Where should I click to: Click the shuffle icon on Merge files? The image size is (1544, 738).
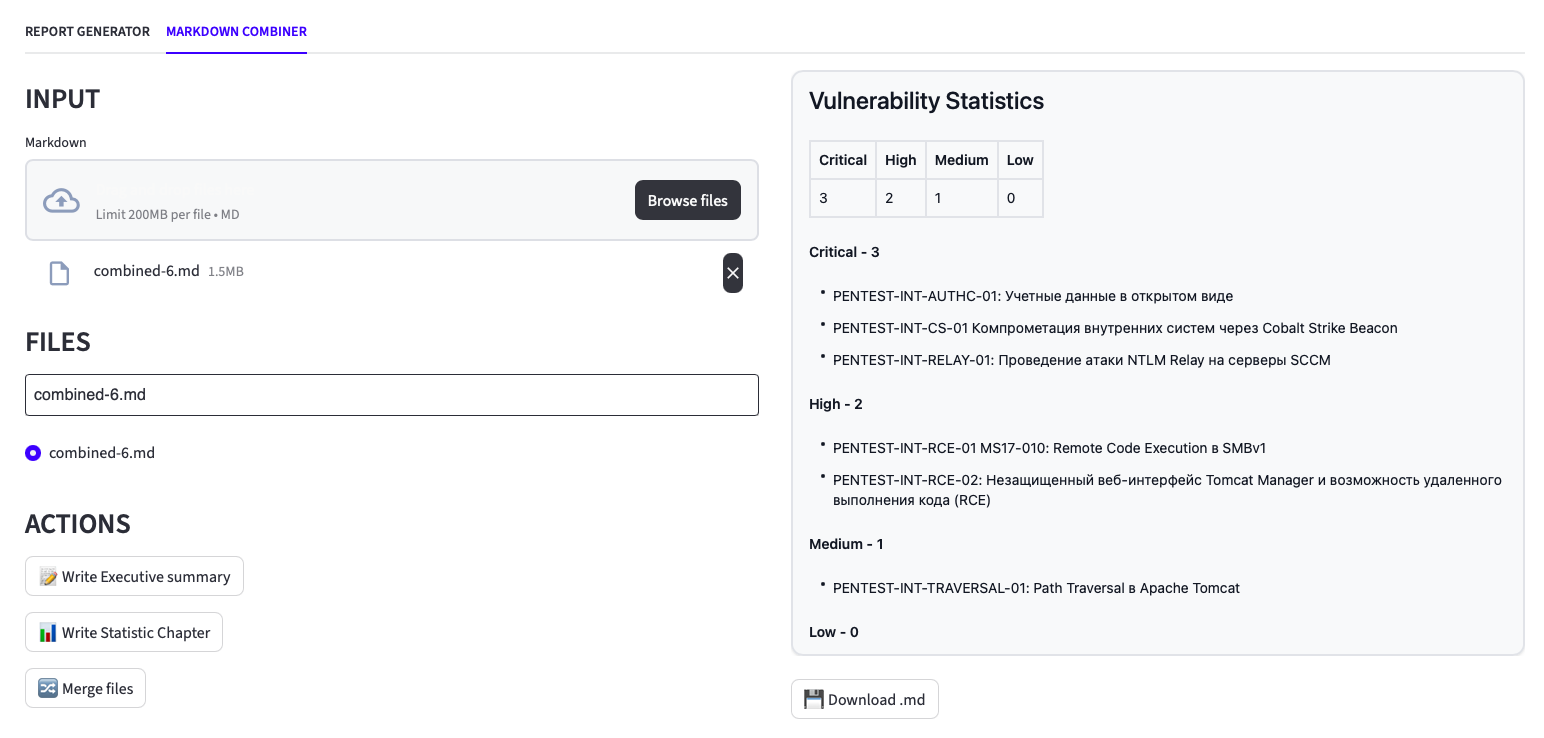click(48, 689)
